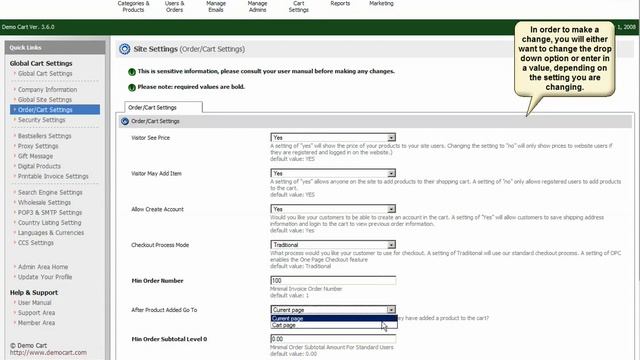
Task: Open Company Information sidebar link
Action: [x=47, y=89]
